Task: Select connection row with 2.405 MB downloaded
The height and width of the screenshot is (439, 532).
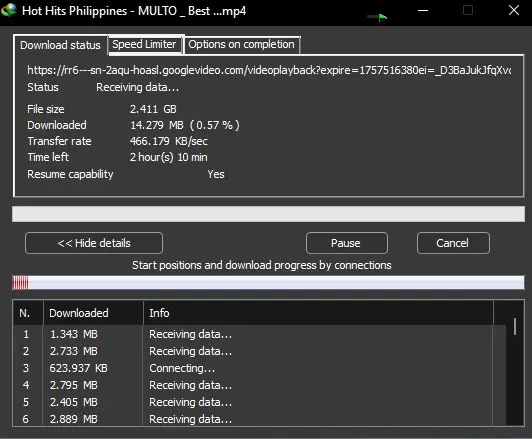Action: [x=260, y=402]
